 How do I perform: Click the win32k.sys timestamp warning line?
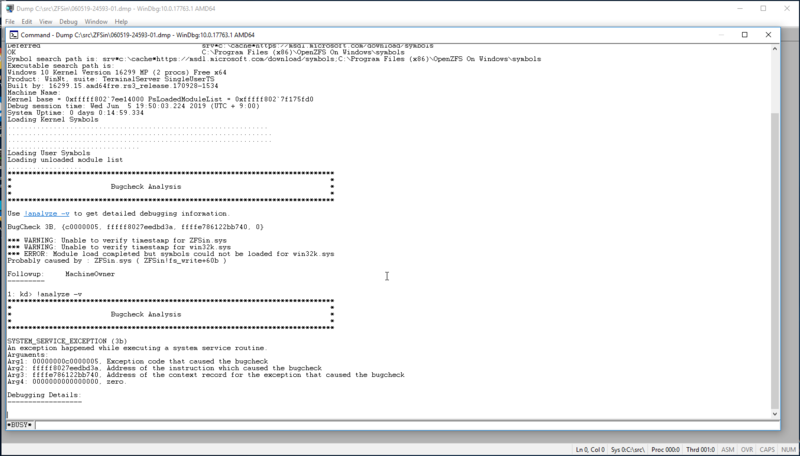pyautogui.click(x=119, y=247)
